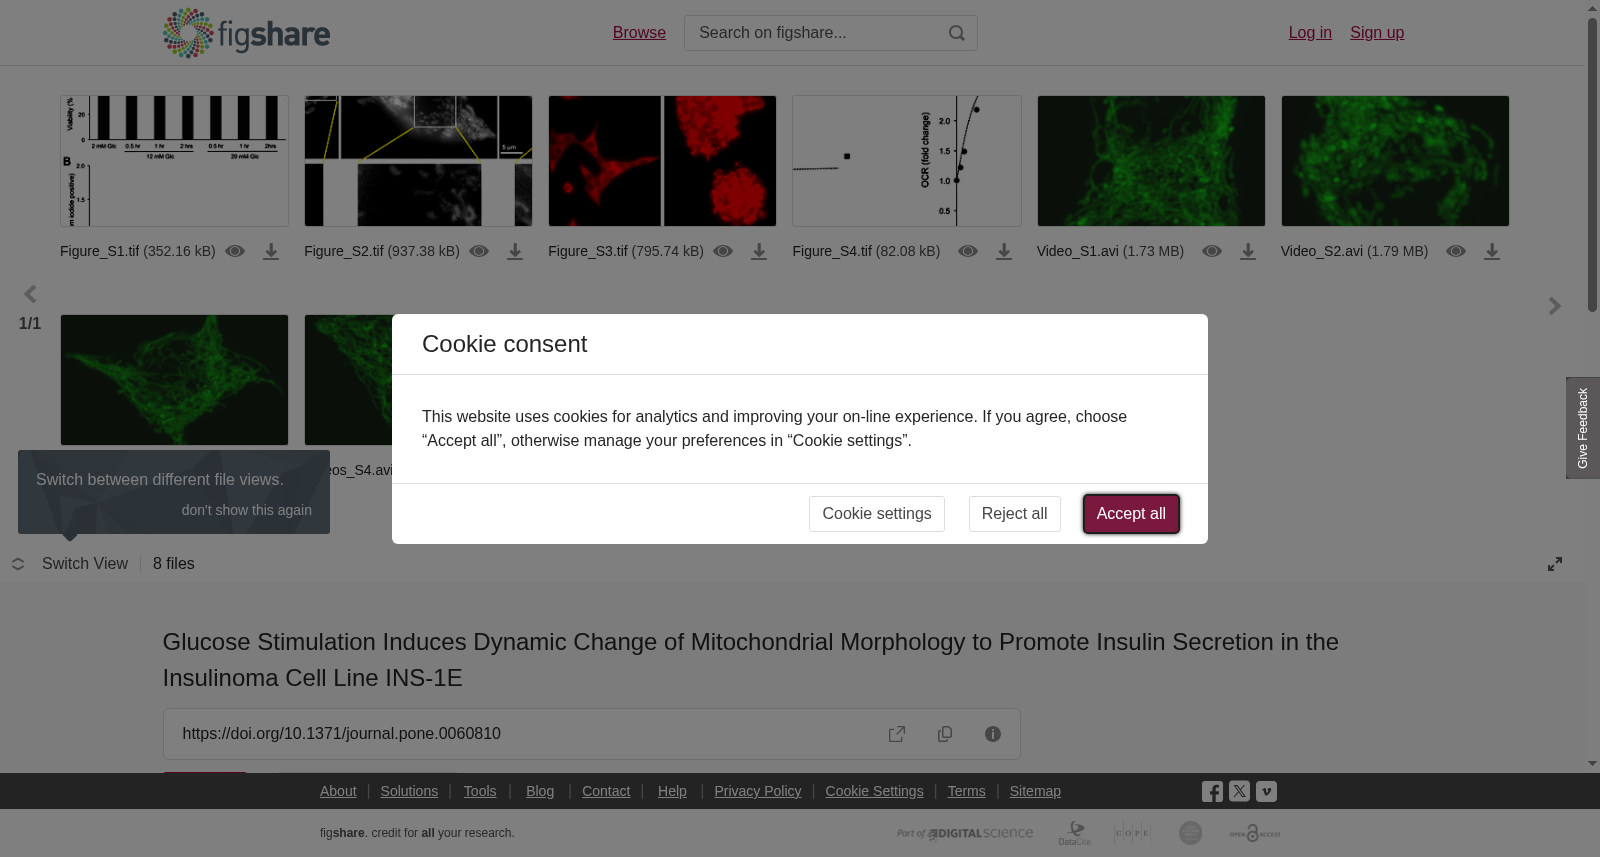The image size is (1600, 857).
Task: Open About footer link
Action: [338, 791]
